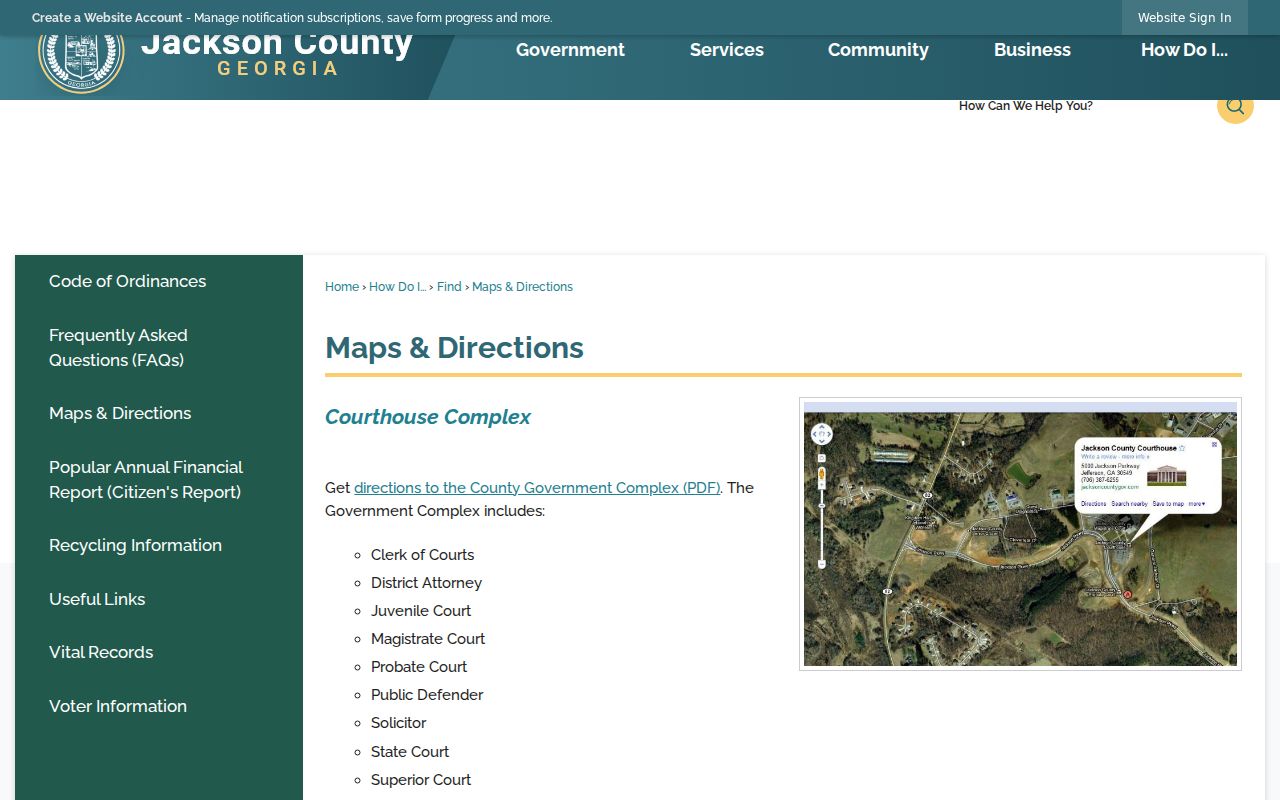
Task: Open Vital Records in sidebar
Action: [101, 653]
